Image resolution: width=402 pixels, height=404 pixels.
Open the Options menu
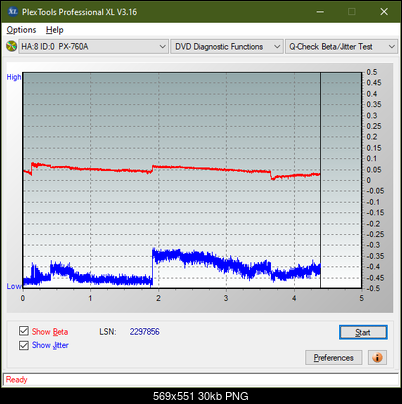(x=21, y=30)
